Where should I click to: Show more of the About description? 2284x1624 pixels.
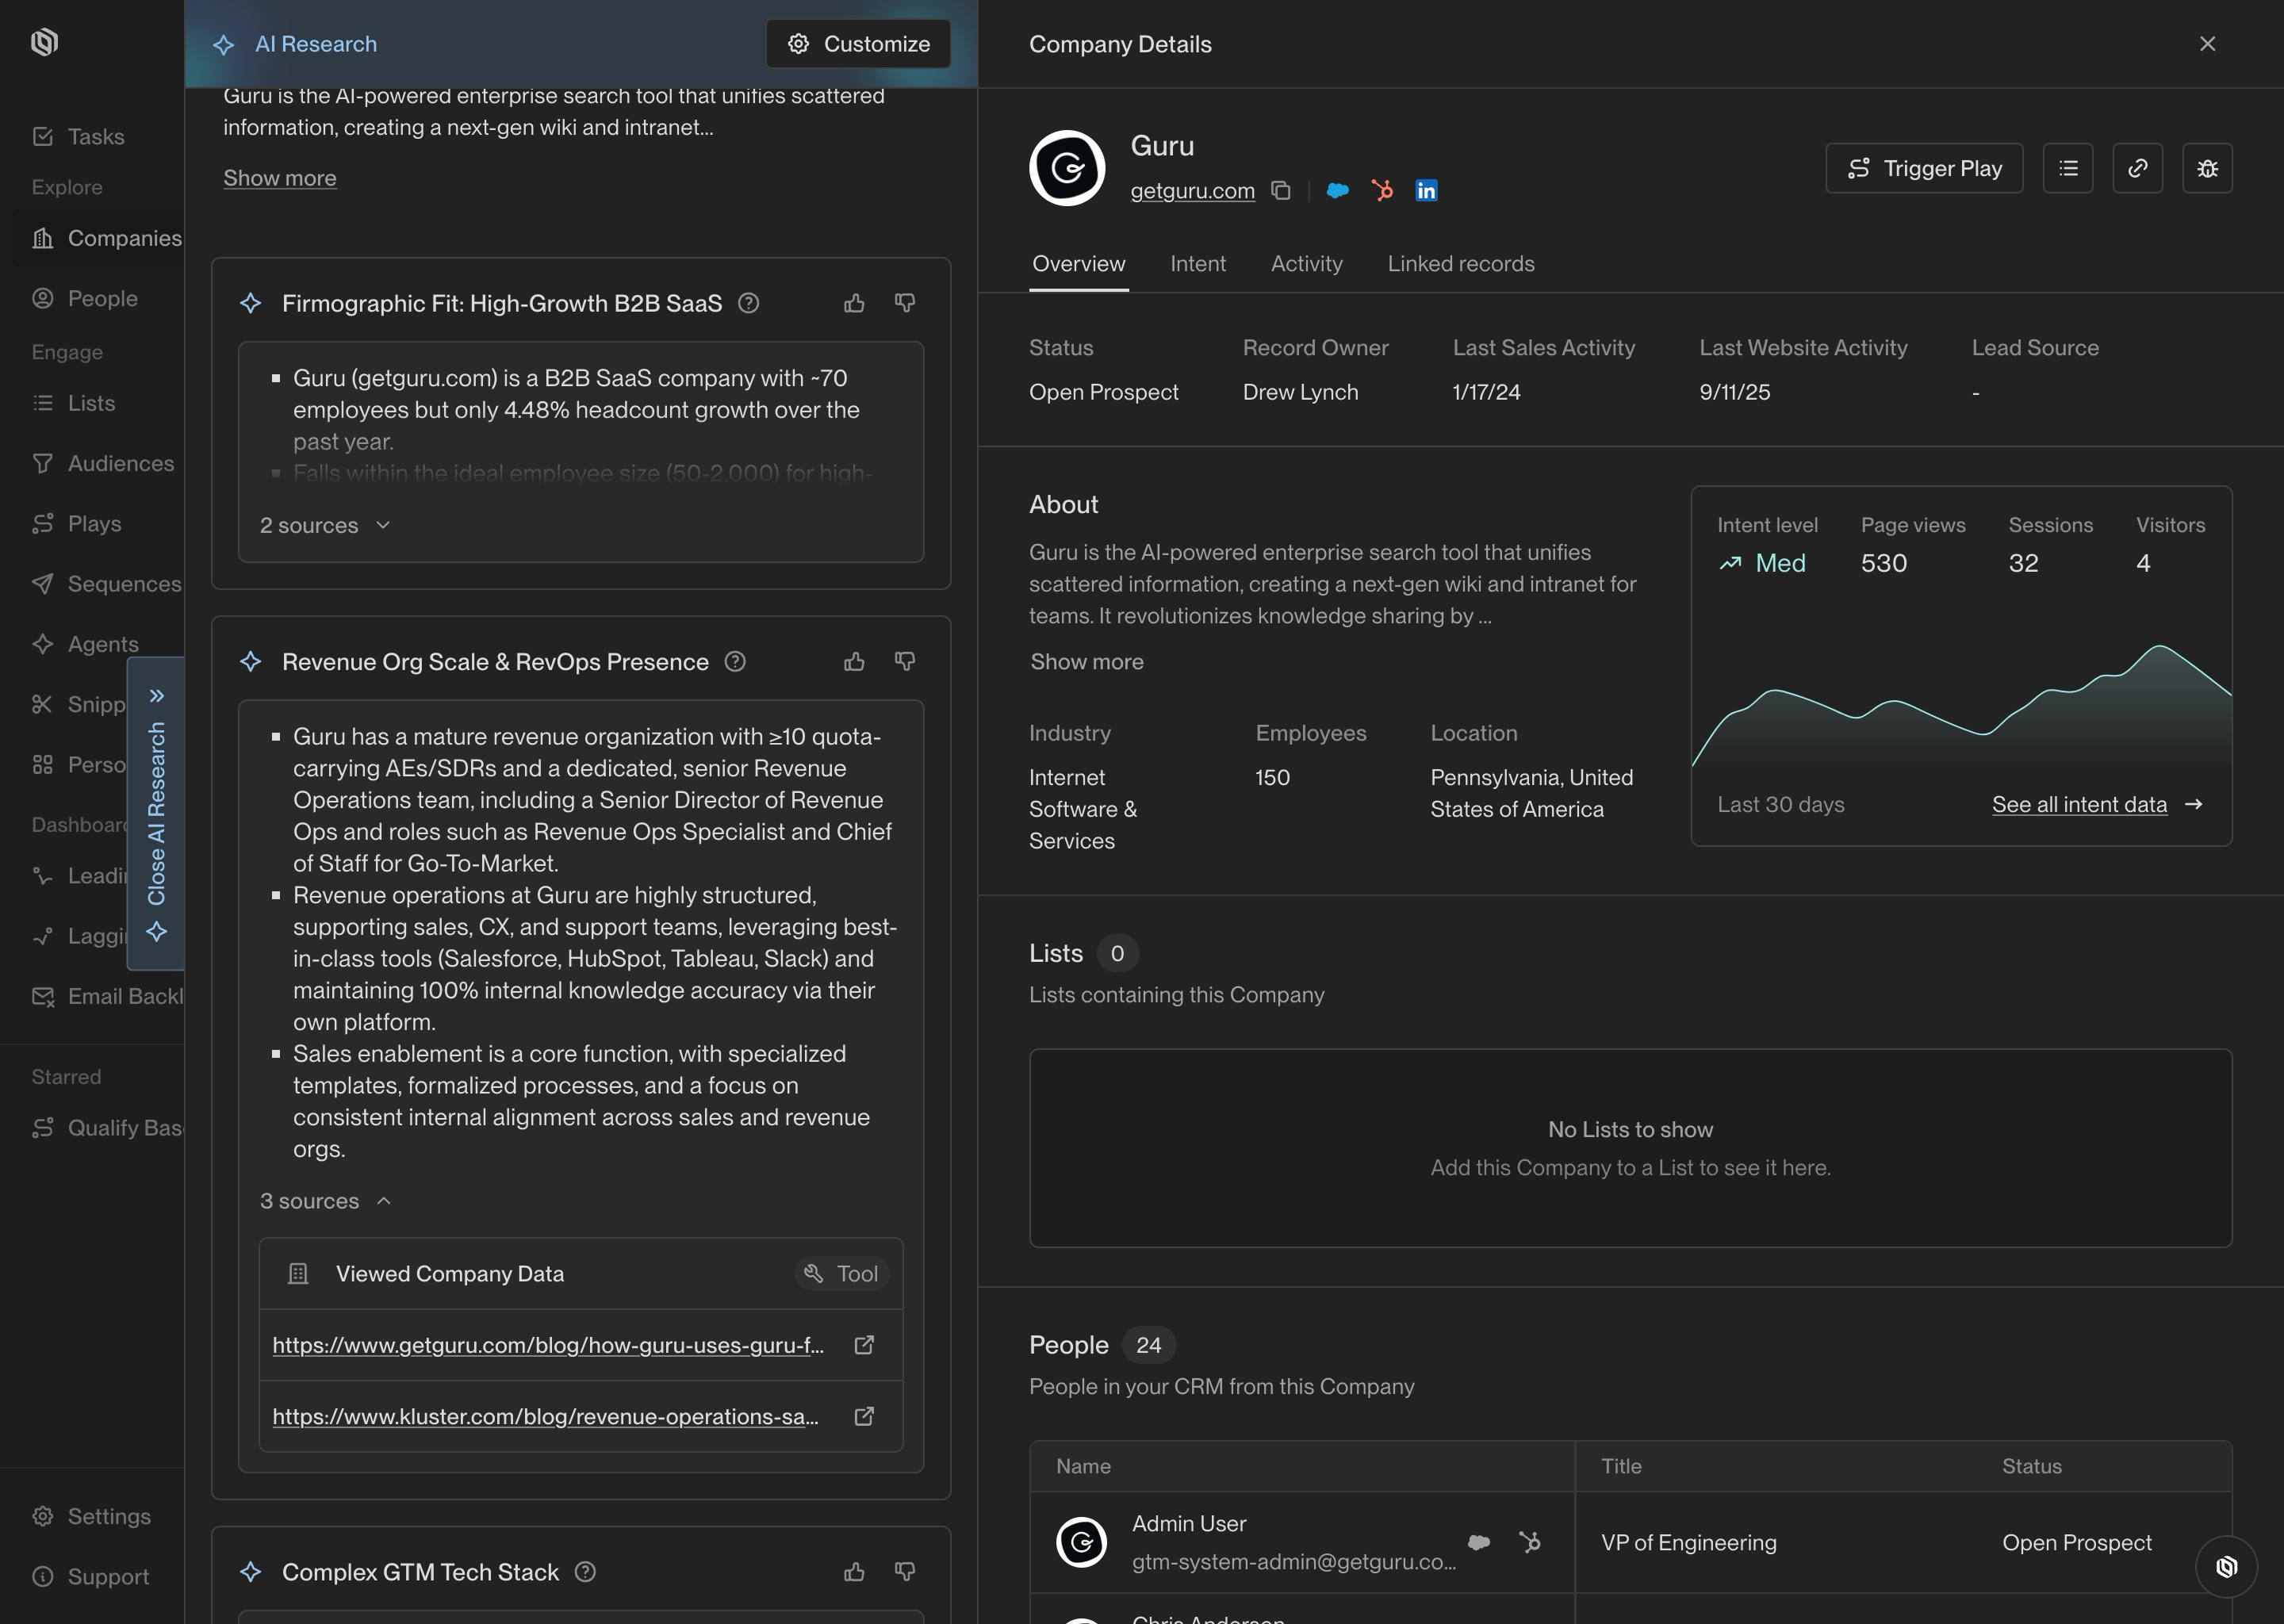click(1087, 661)
